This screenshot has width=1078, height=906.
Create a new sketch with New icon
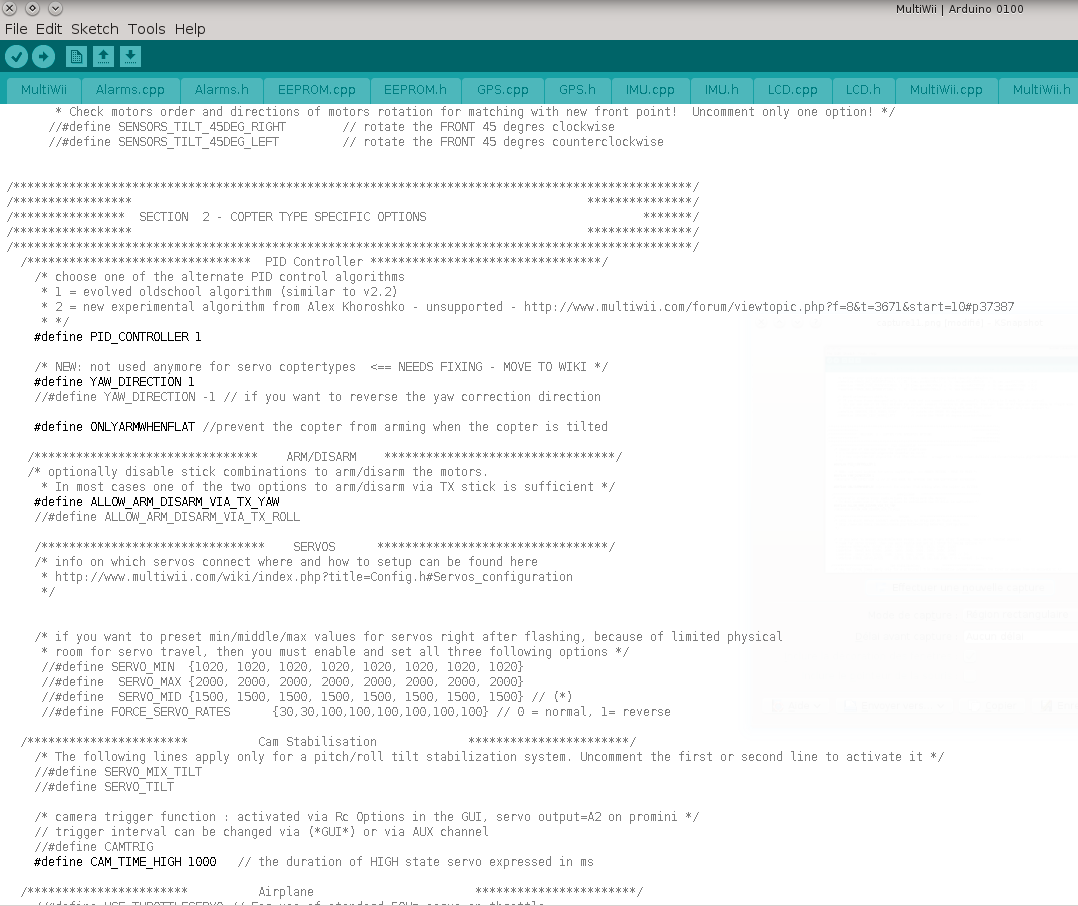(x=76, y=57)
